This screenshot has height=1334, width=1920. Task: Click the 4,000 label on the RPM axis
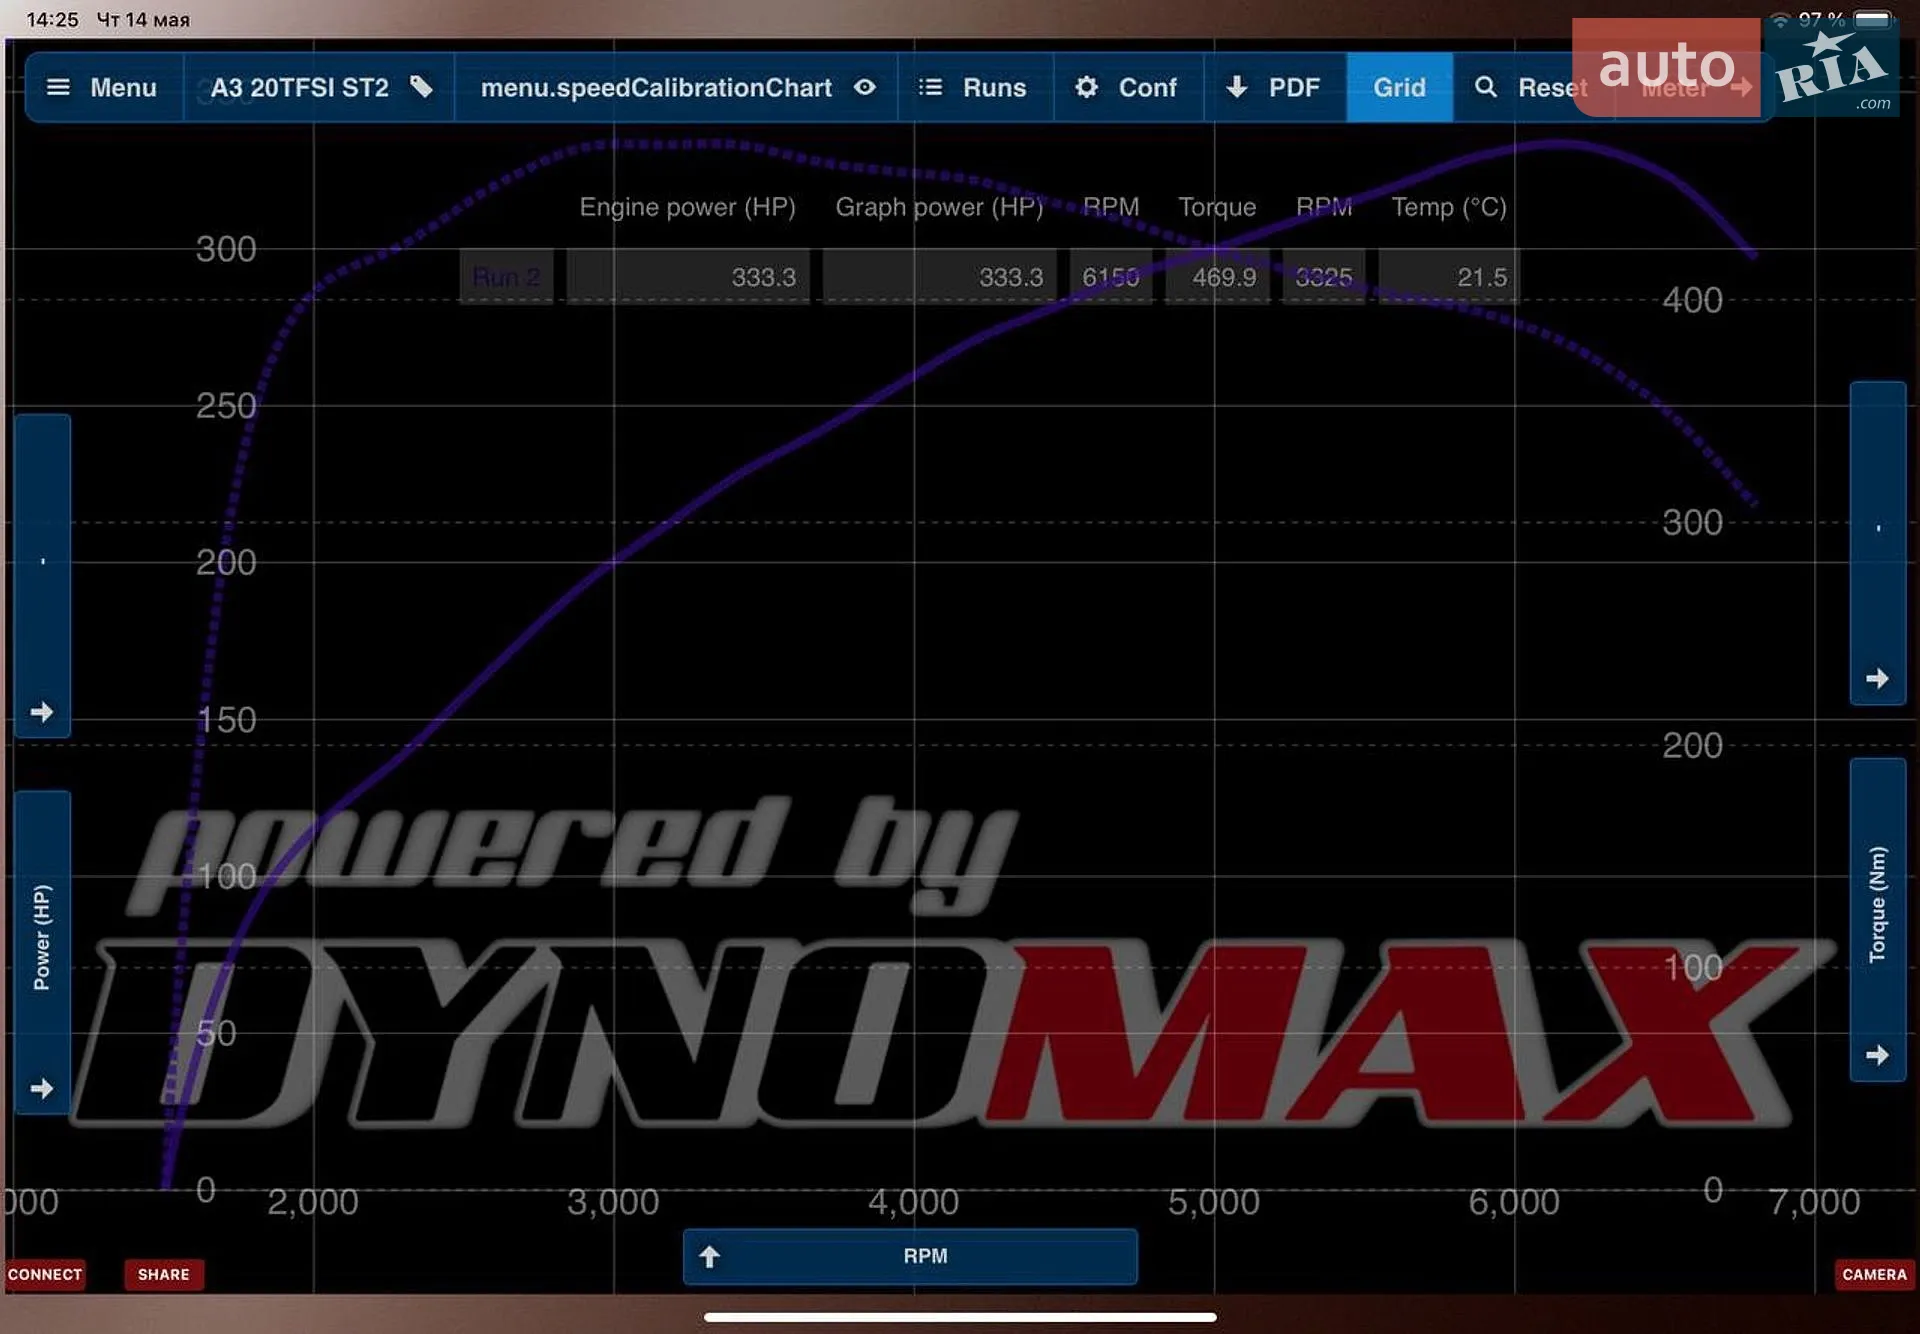[914, 1202]
